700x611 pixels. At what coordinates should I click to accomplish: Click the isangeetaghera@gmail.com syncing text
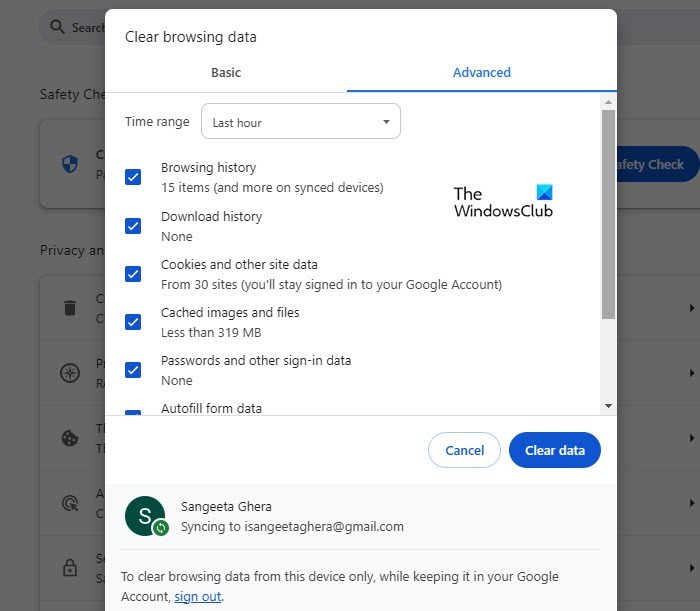tap(292, 527)
